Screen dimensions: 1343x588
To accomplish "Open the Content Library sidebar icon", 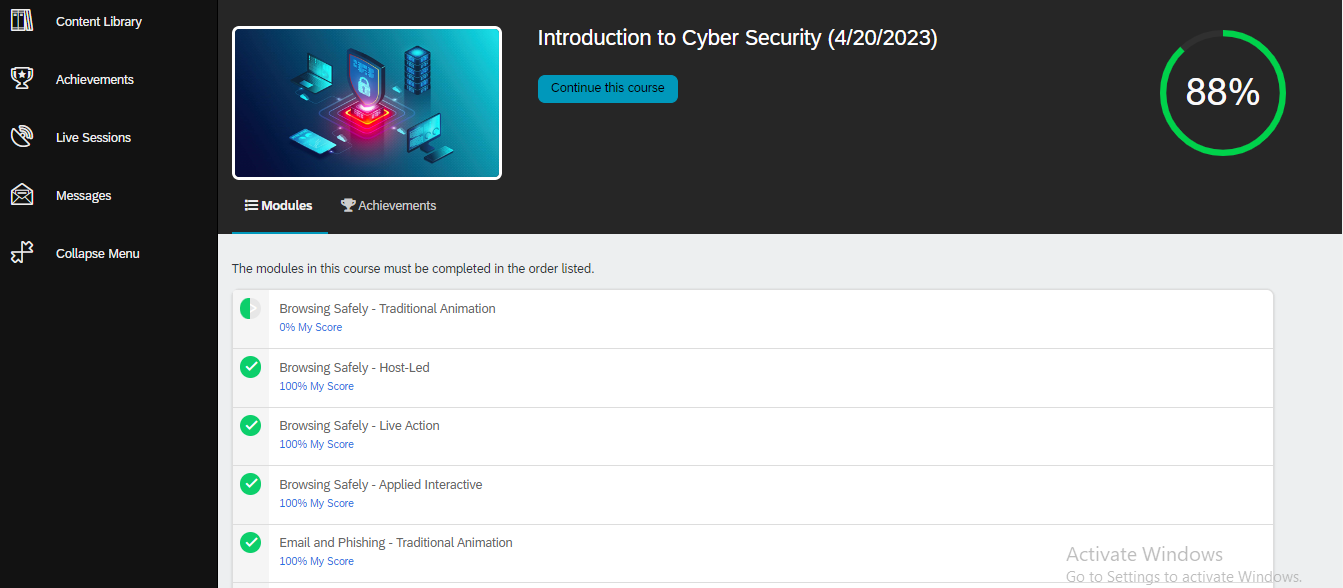I will 22,20.
